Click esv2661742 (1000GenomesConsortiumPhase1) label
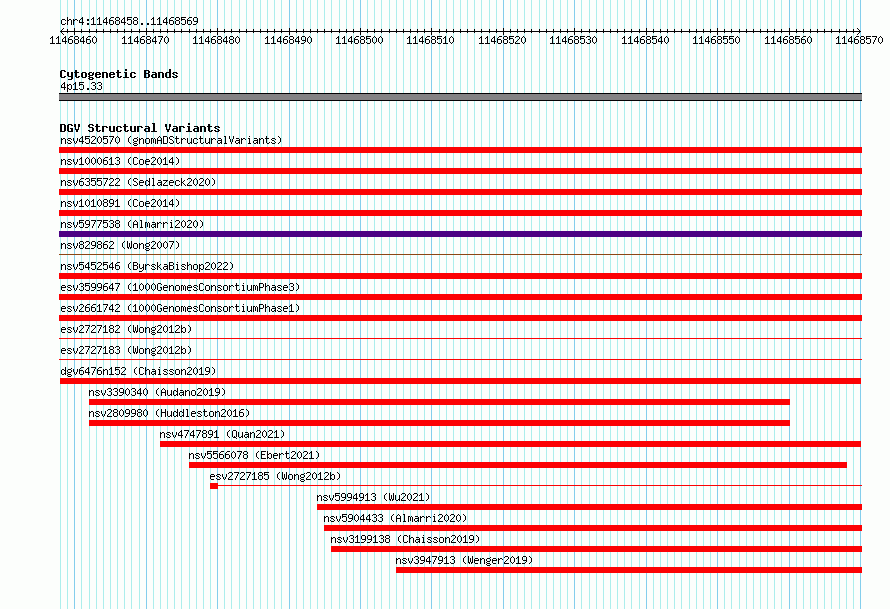890x609 pixels. 180,308
